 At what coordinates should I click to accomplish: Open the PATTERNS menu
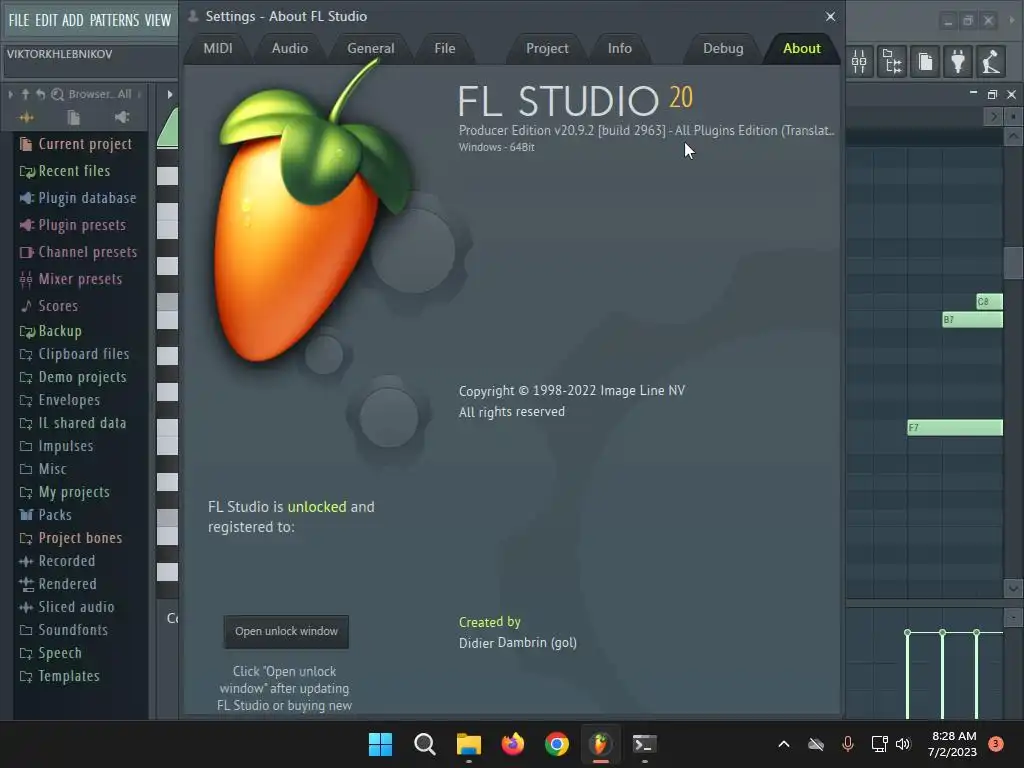114,20
